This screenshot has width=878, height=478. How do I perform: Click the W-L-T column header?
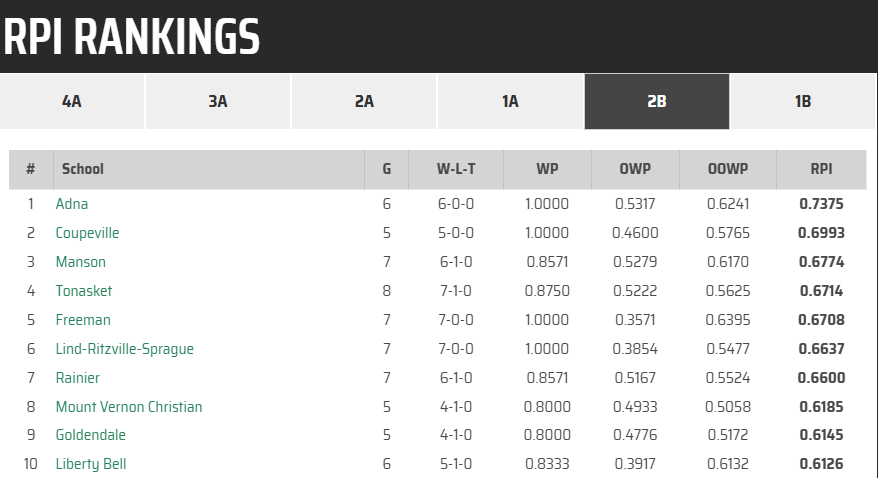tap(456, 169)
